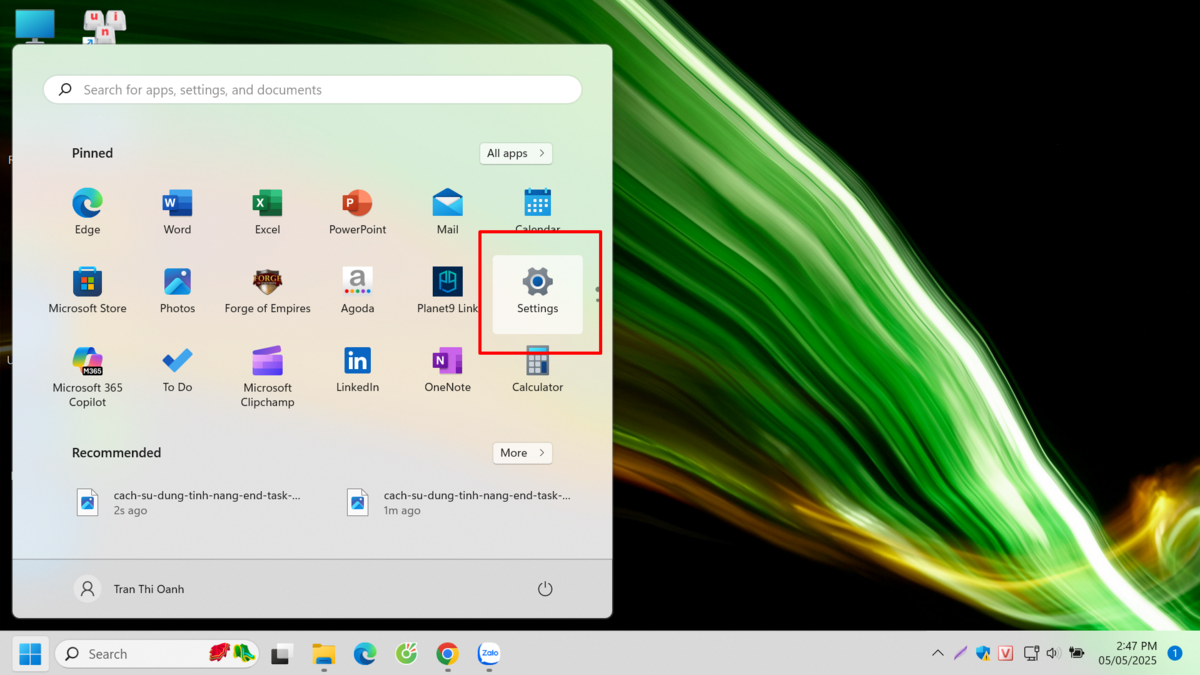Open File Explorer from taskbar
This screenshot has height=675, width=1200.
tap(323, 654)
